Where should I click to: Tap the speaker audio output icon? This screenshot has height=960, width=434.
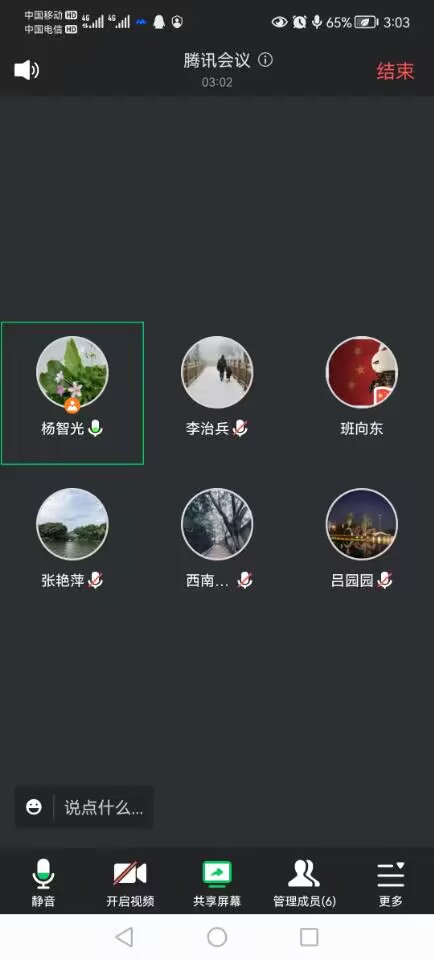click(x=26, y=70)
